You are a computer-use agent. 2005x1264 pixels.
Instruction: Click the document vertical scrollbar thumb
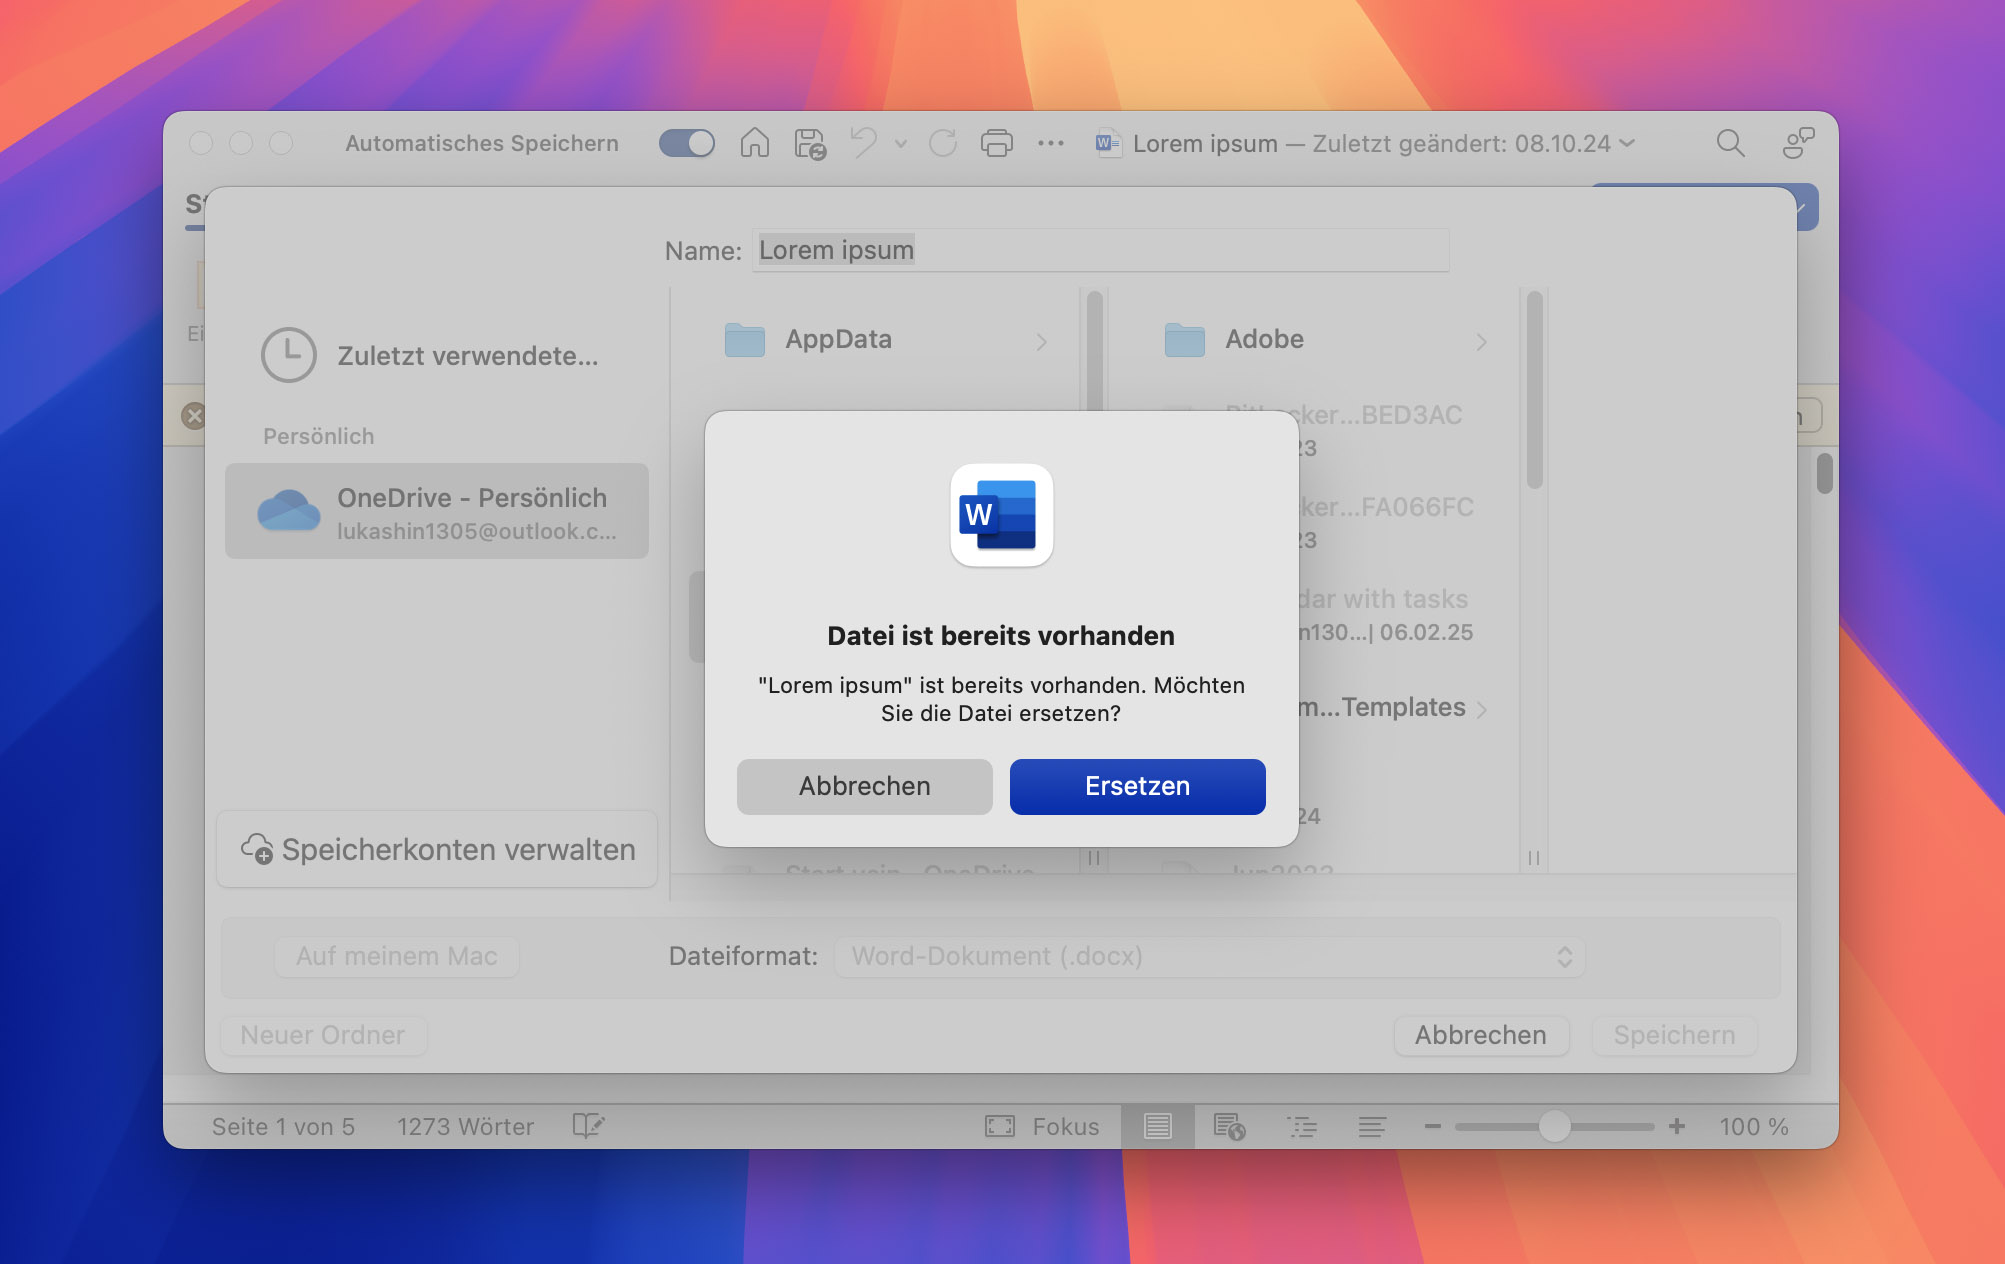[x=1825, y=473]
